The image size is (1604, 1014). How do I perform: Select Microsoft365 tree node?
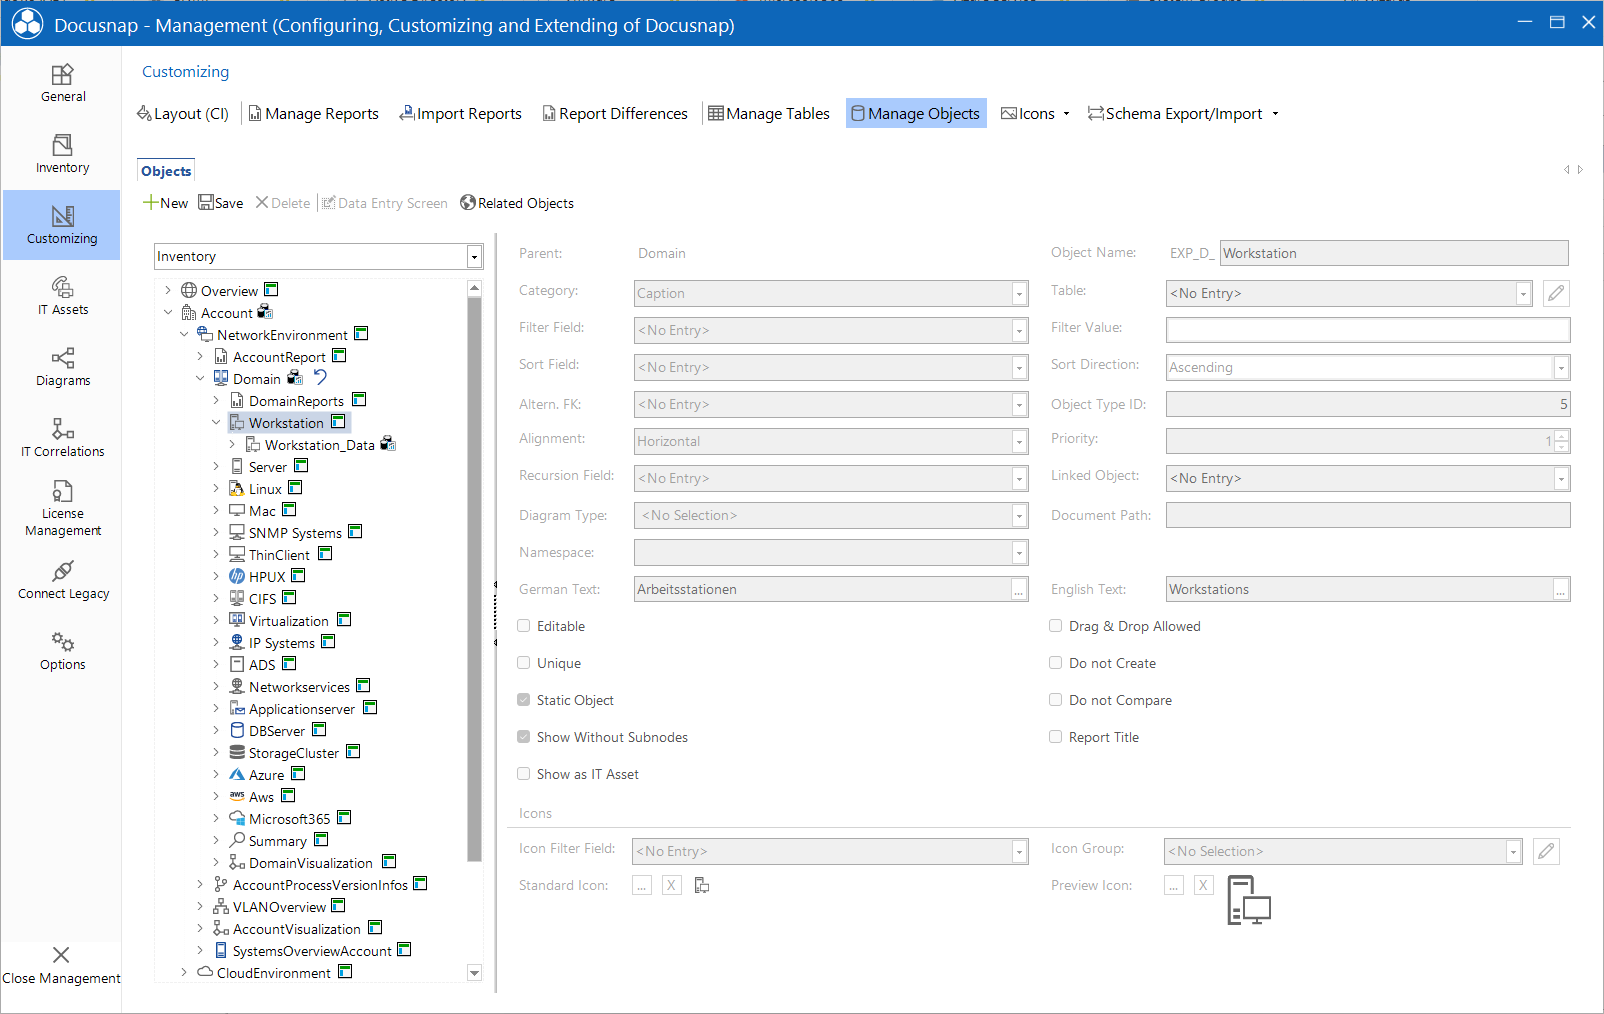pyautogui.click(x=289, y=819)
